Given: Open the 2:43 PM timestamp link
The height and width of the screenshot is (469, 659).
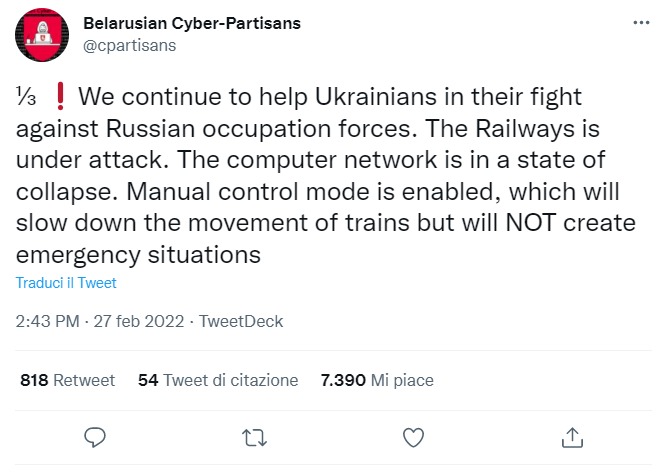Looking at the screenshot, I should [47, 322].
